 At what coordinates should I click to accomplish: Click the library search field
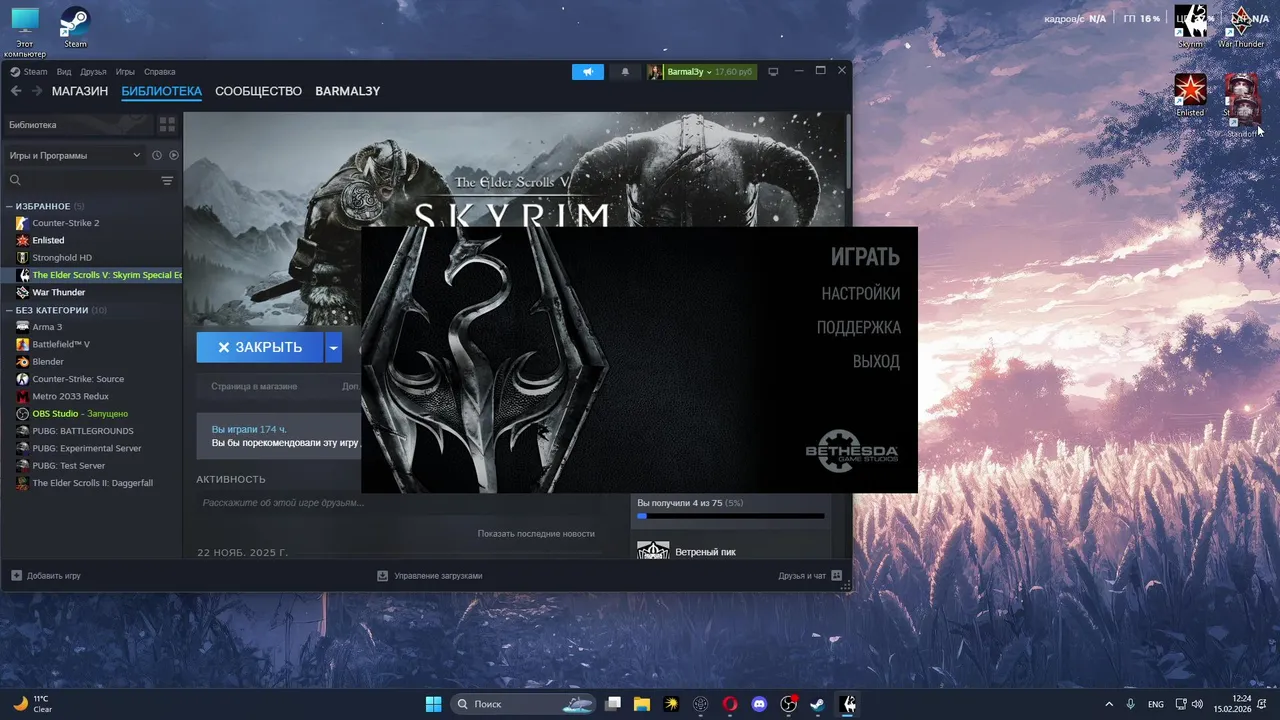(82, 181)
